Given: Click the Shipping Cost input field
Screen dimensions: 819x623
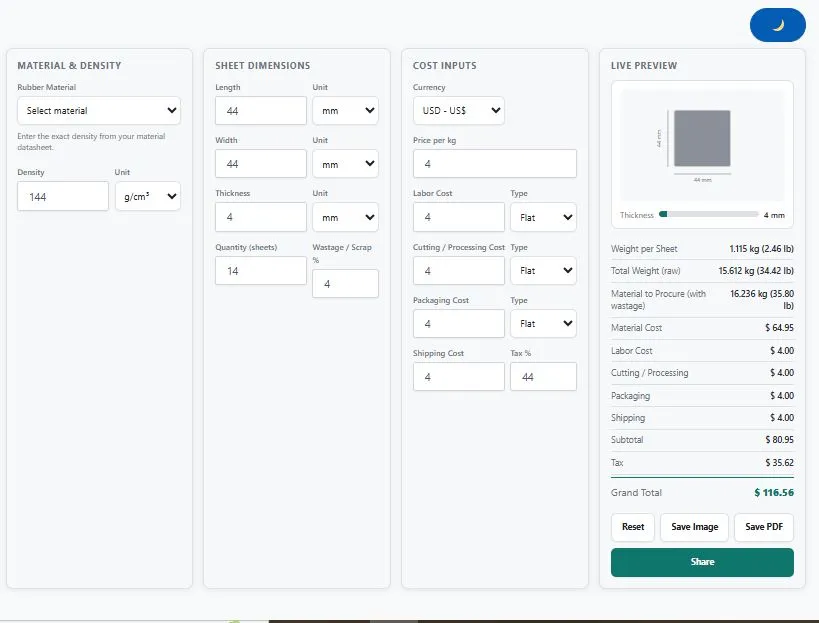Looking at the screenshot, I should [459, 377].
